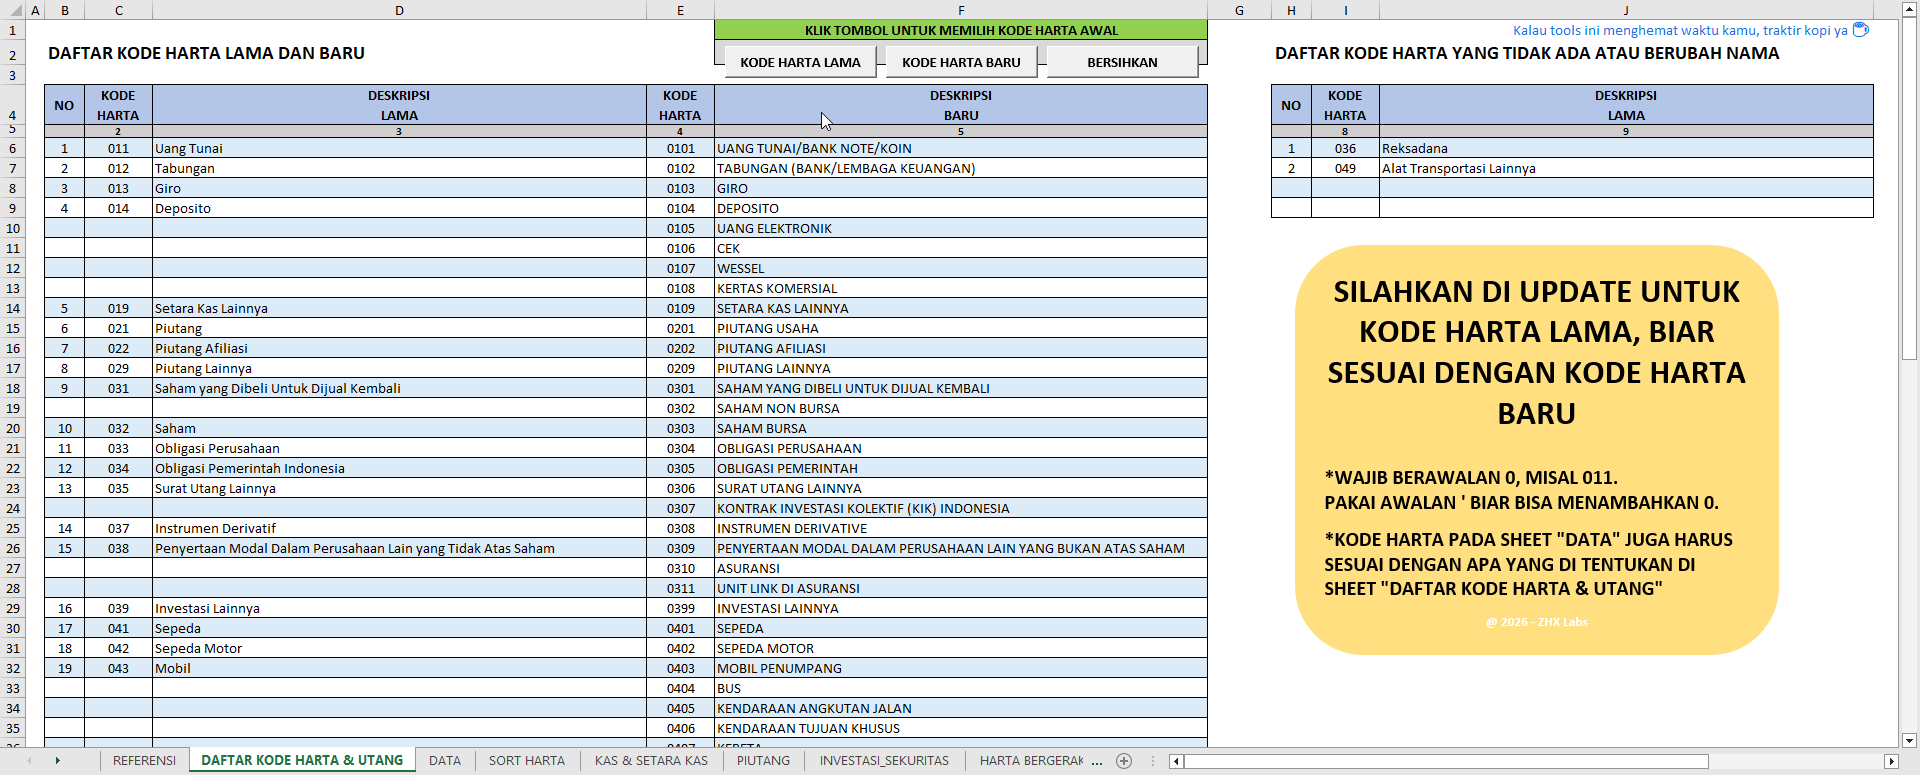The height and width of the screenshot is (775, 1920).
Task: Open the SORT HARTA sheet tab
Action: click(x=526, y=761)
